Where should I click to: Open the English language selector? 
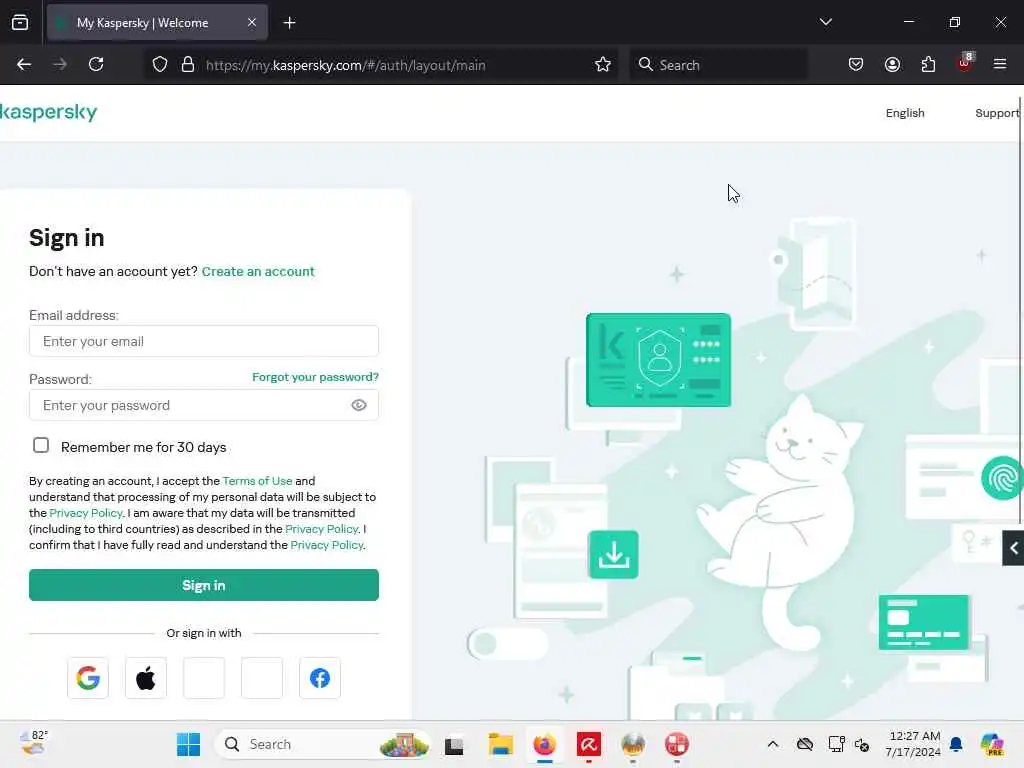pos(905,113)
